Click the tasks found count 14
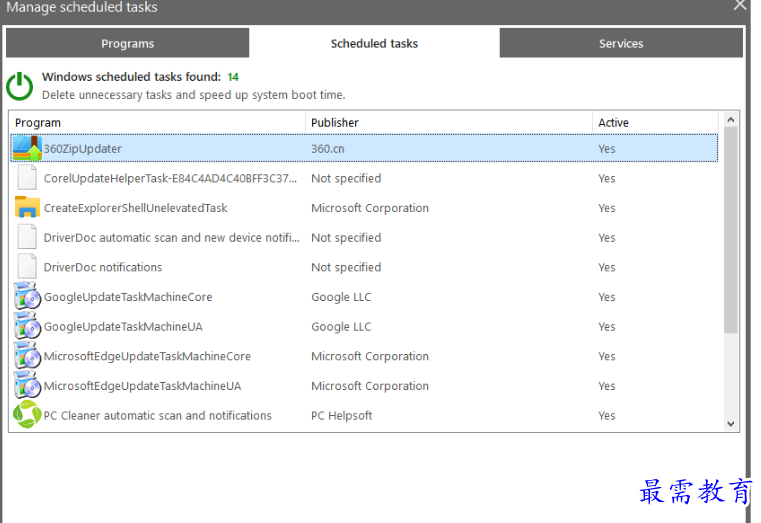 [x=233, y=77]
